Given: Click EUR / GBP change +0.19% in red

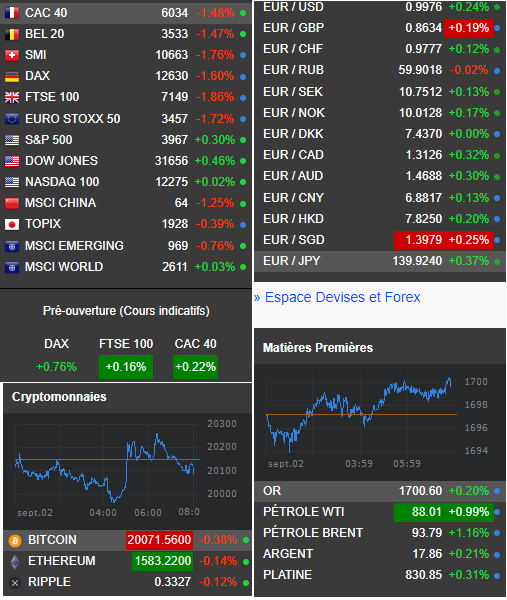Looking at the screenshot, I should pyautogui.click(x=469, y=28).
